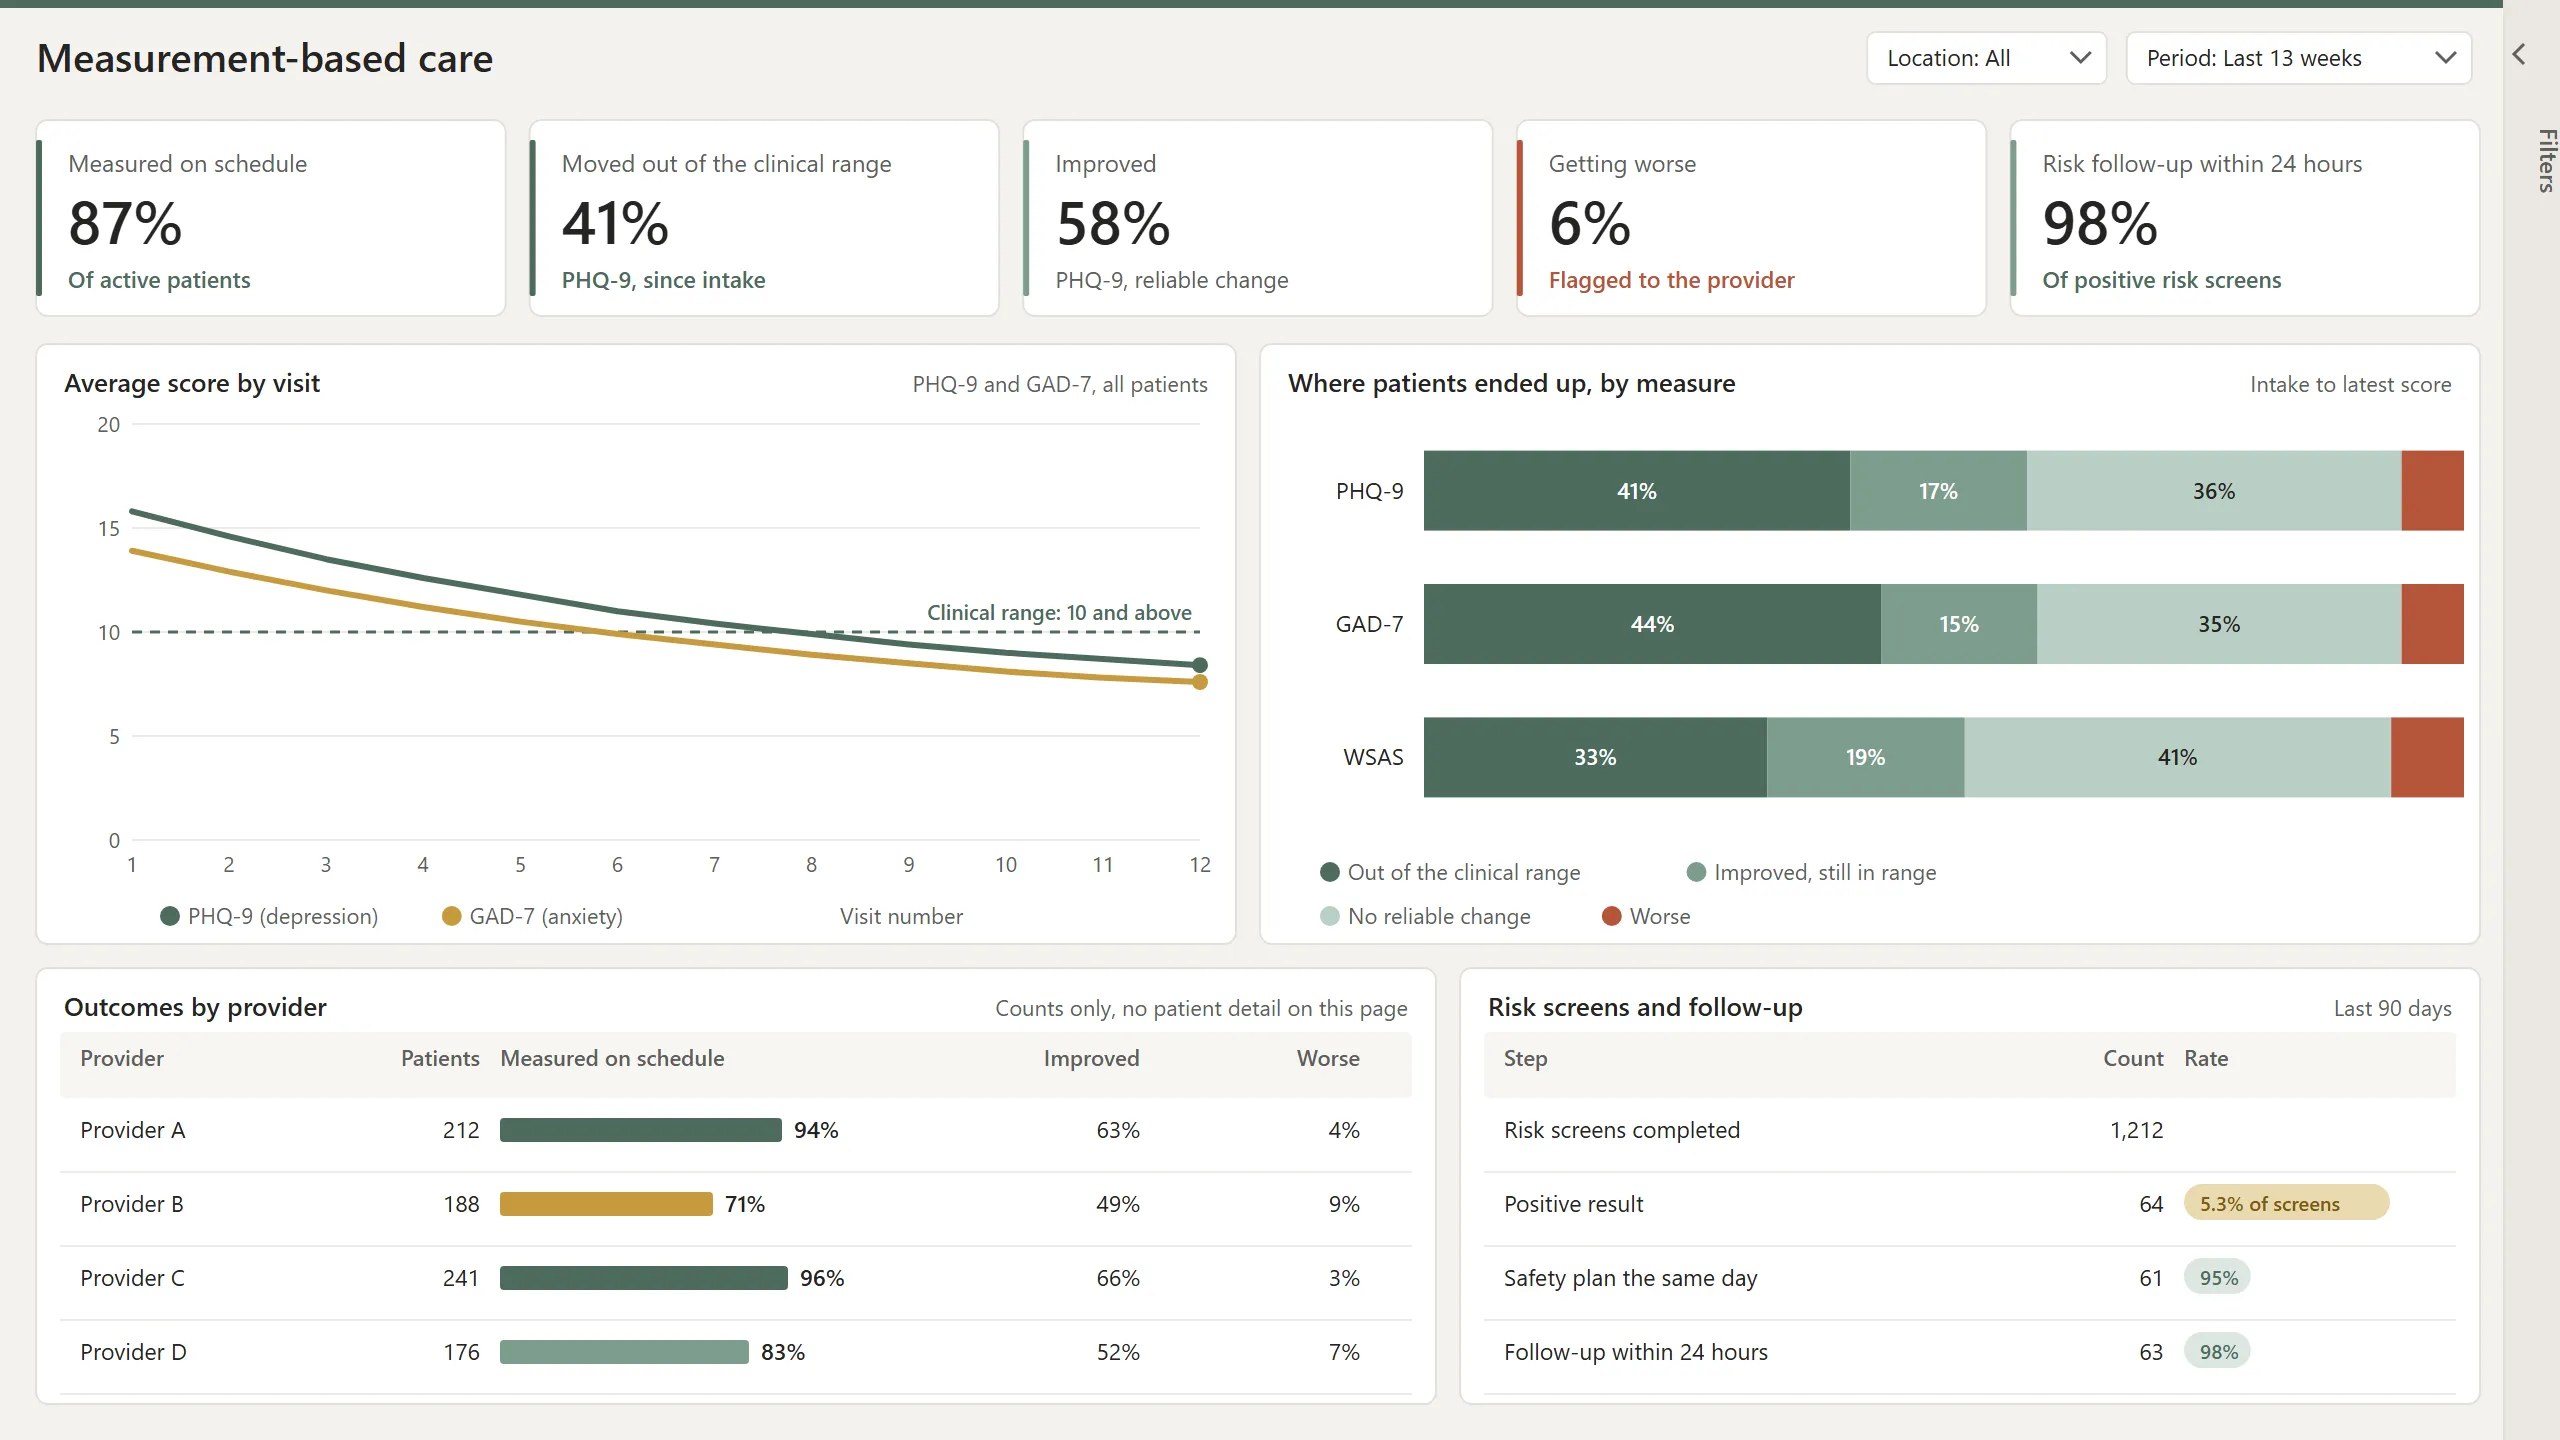Open the Risk follow-up within 24 hours card
This screenshot has height=1440, width=2560.
point(2245,218)
